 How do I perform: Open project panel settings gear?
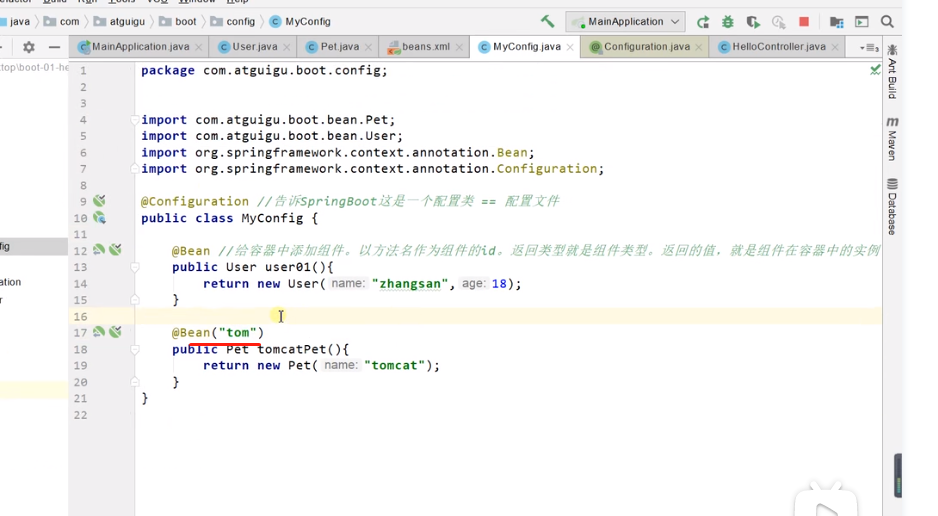29,47
